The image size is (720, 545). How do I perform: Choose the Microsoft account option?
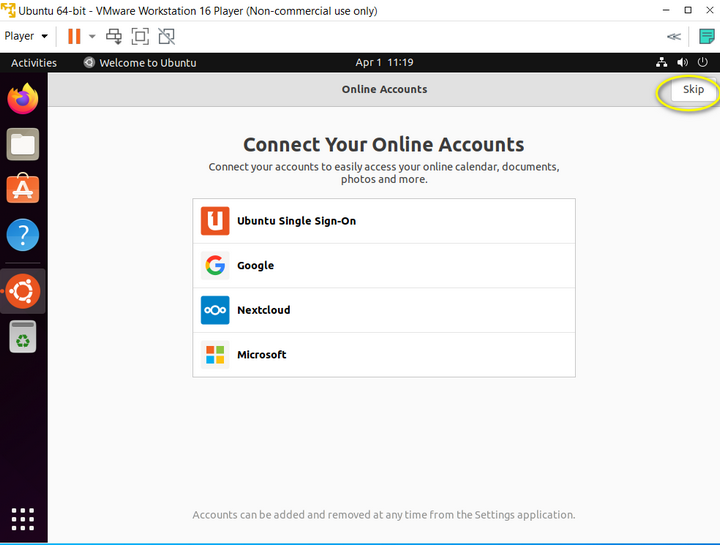coord(384,354)
